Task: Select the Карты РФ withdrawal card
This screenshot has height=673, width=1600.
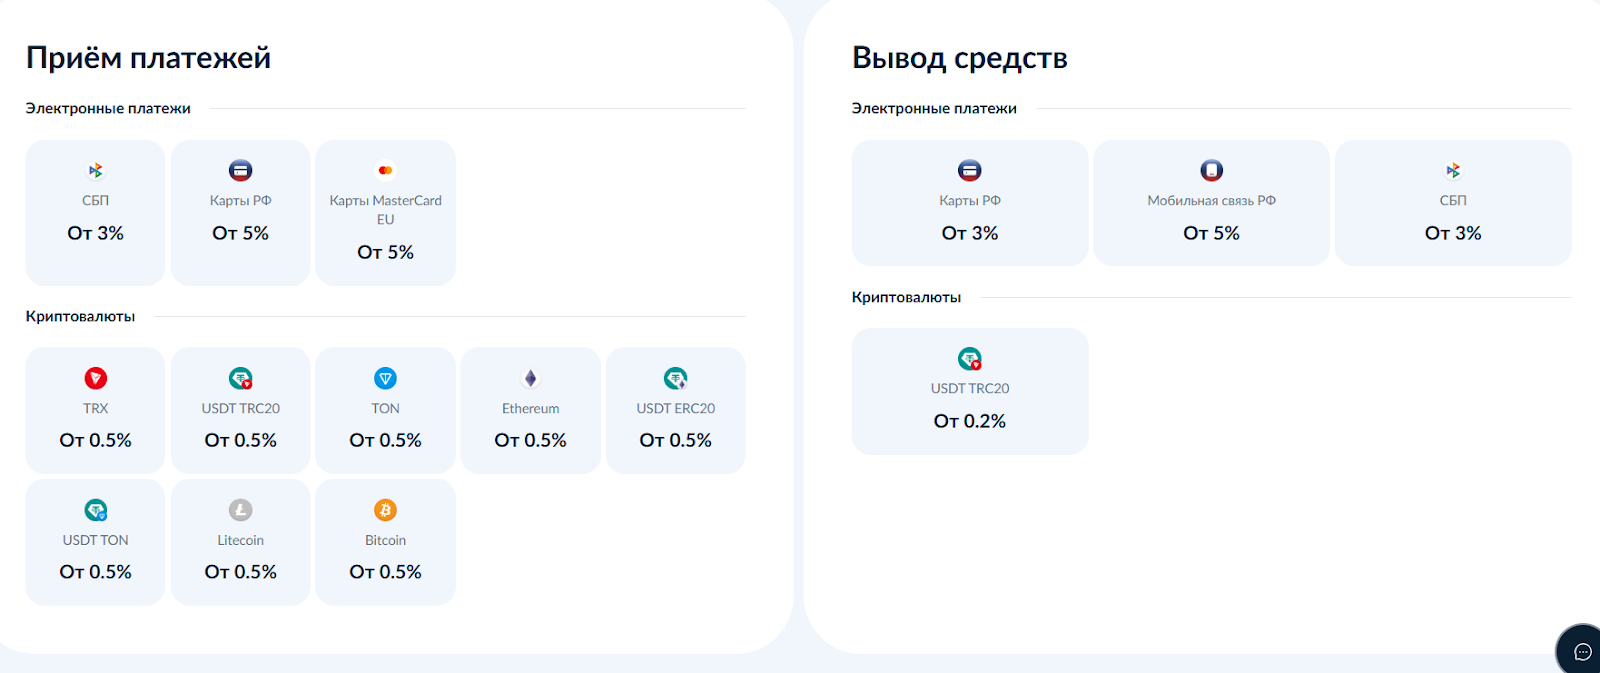Action: (969, 203)
